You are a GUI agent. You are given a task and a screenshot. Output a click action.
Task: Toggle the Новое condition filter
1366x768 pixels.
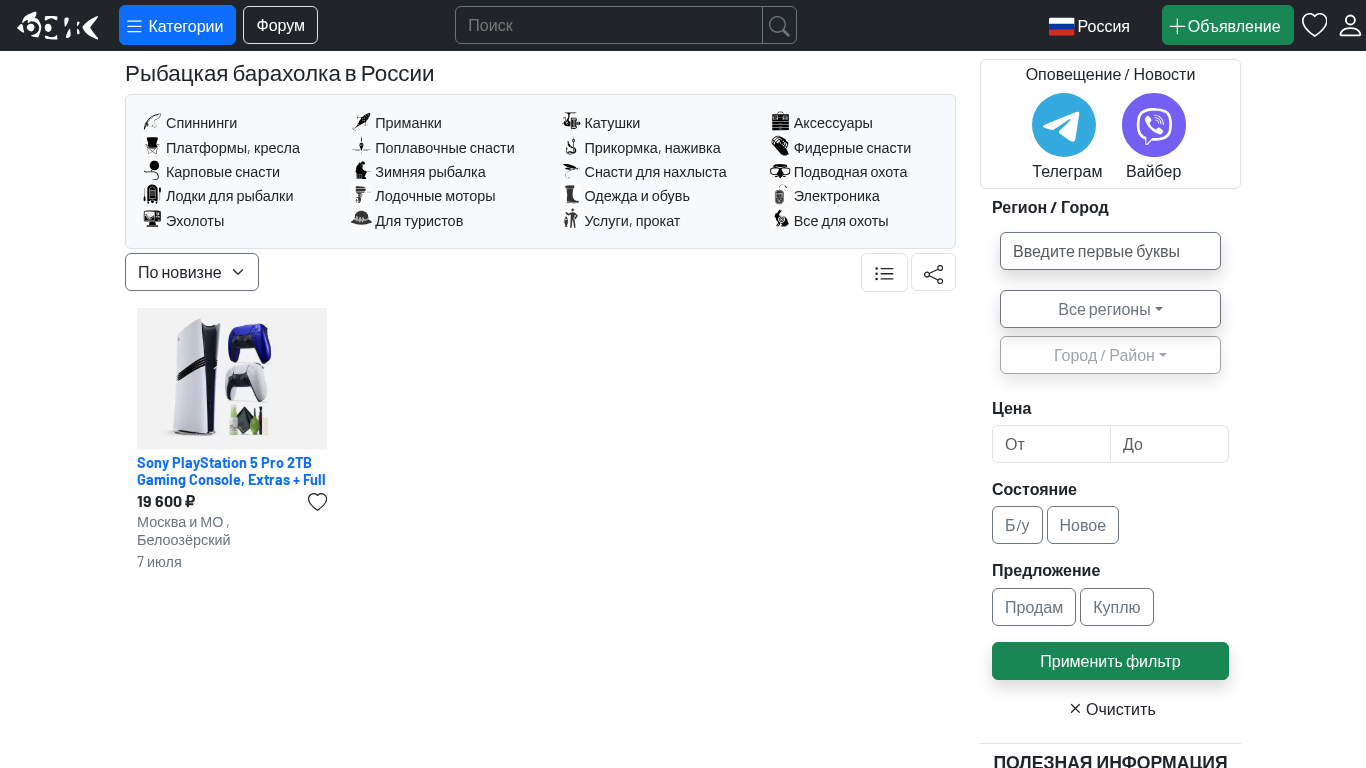coord(1083,525)
